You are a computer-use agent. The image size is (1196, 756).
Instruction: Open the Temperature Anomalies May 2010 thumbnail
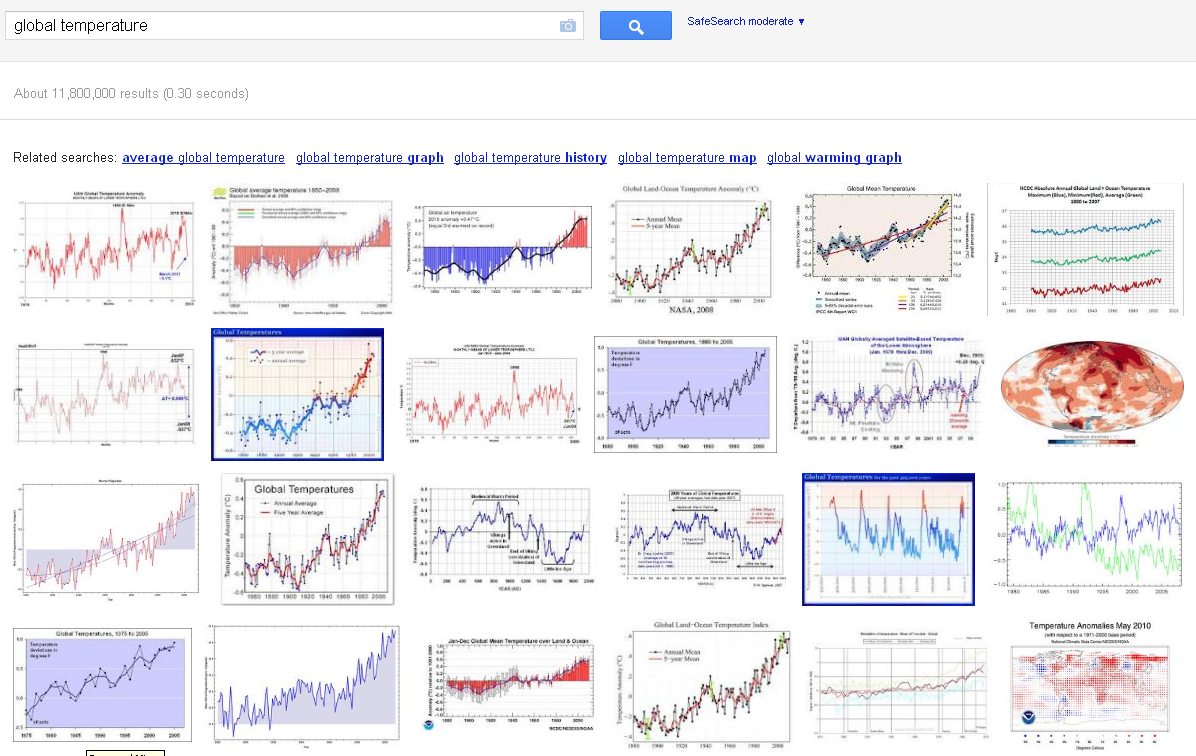[1090, 685]
